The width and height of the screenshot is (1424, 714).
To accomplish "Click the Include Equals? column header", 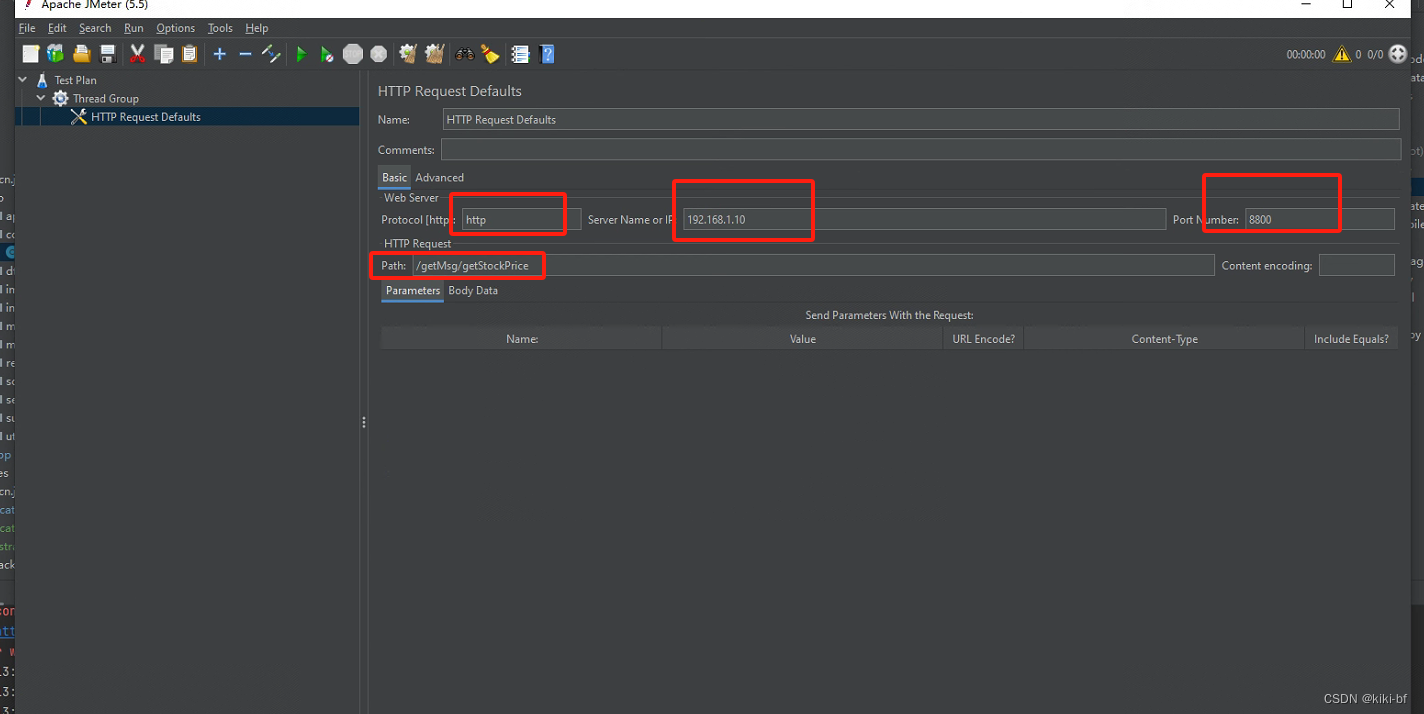I will point(1352,338).
